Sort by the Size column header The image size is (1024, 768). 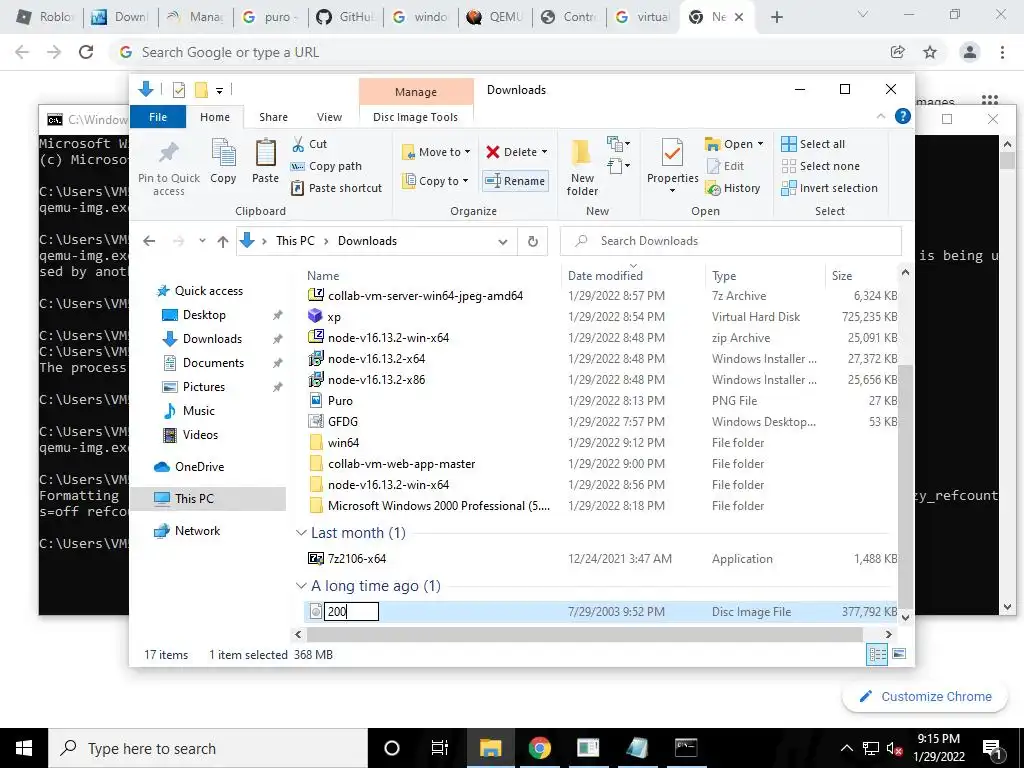(842, 276)
